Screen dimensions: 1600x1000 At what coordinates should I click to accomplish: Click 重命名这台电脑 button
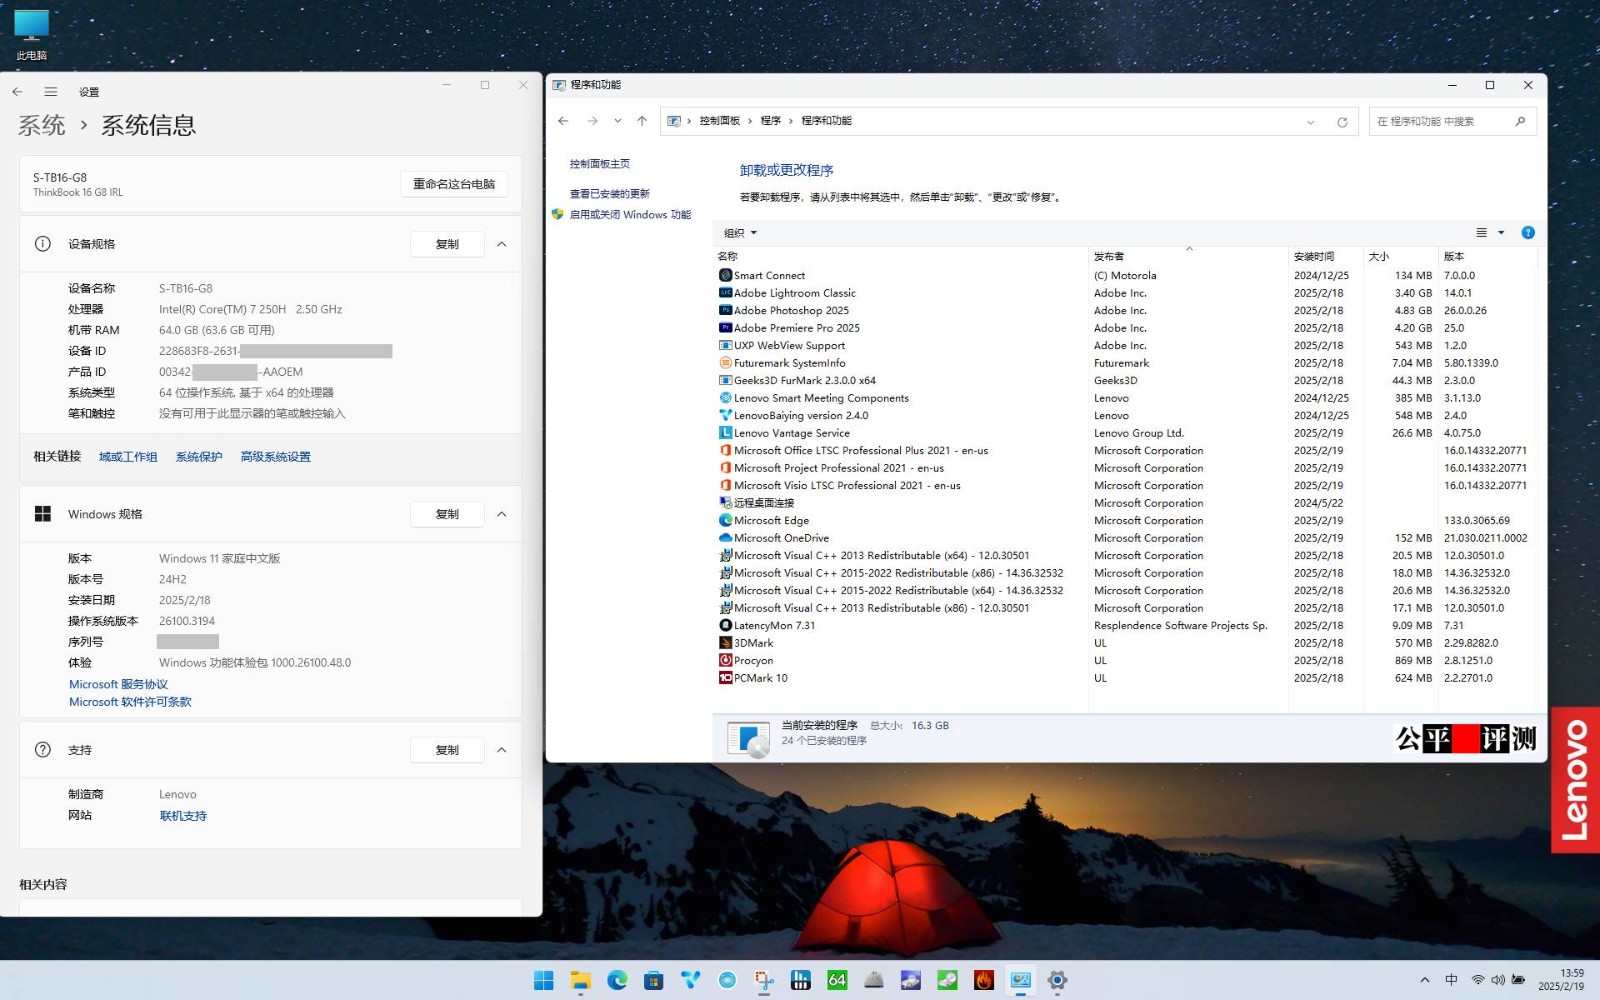pos(454,184)
